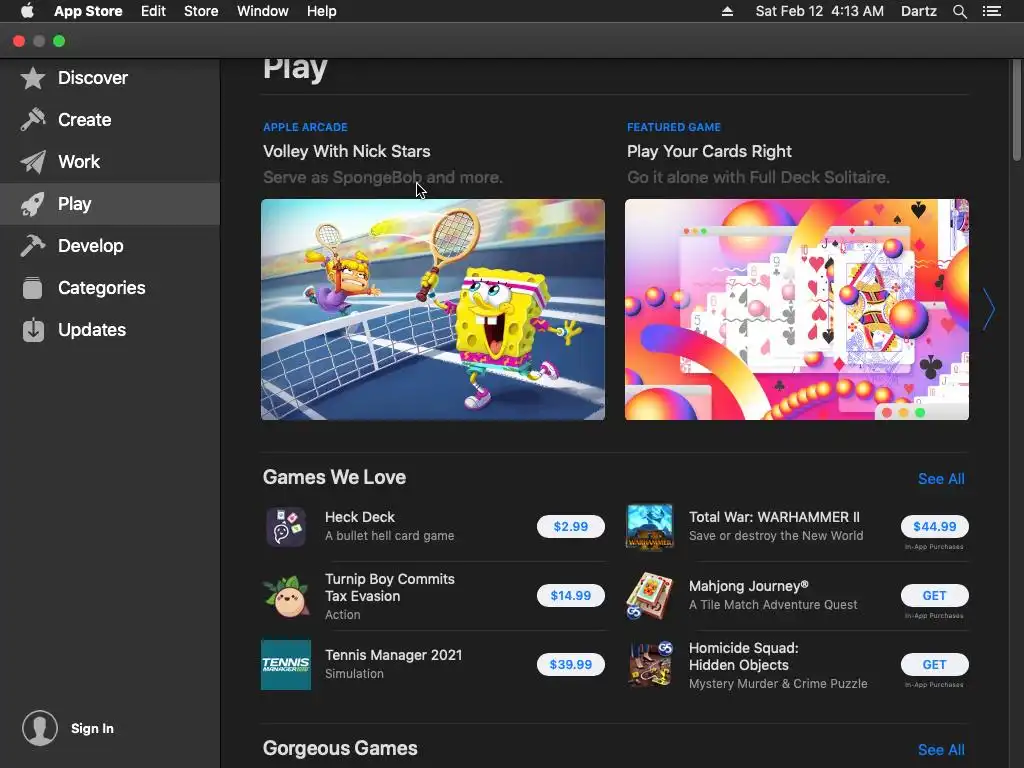Buy Turnip Boy for $14.99

[x=571, y=596]
